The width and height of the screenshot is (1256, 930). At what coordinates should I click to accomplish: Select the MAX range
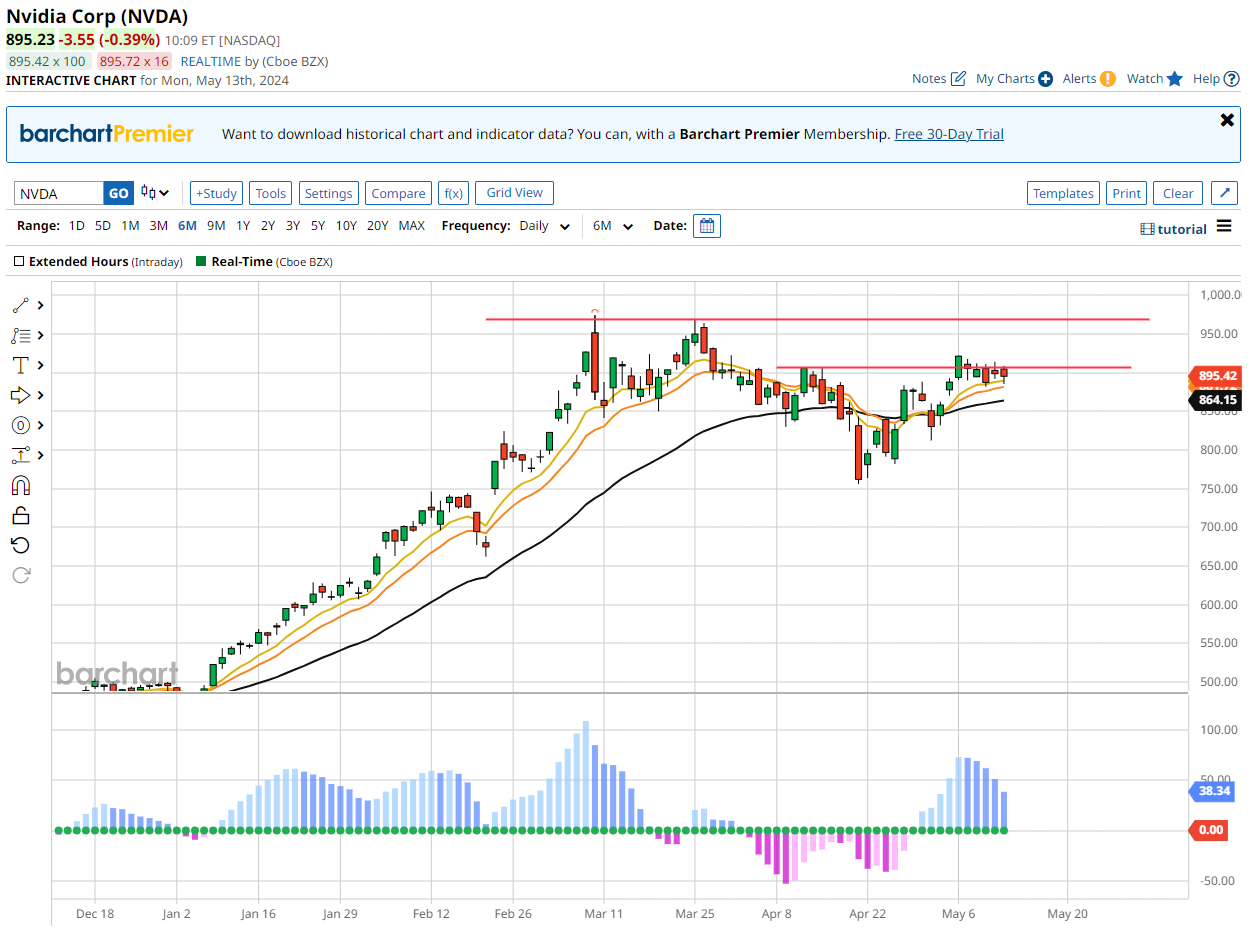click(411, 226)
